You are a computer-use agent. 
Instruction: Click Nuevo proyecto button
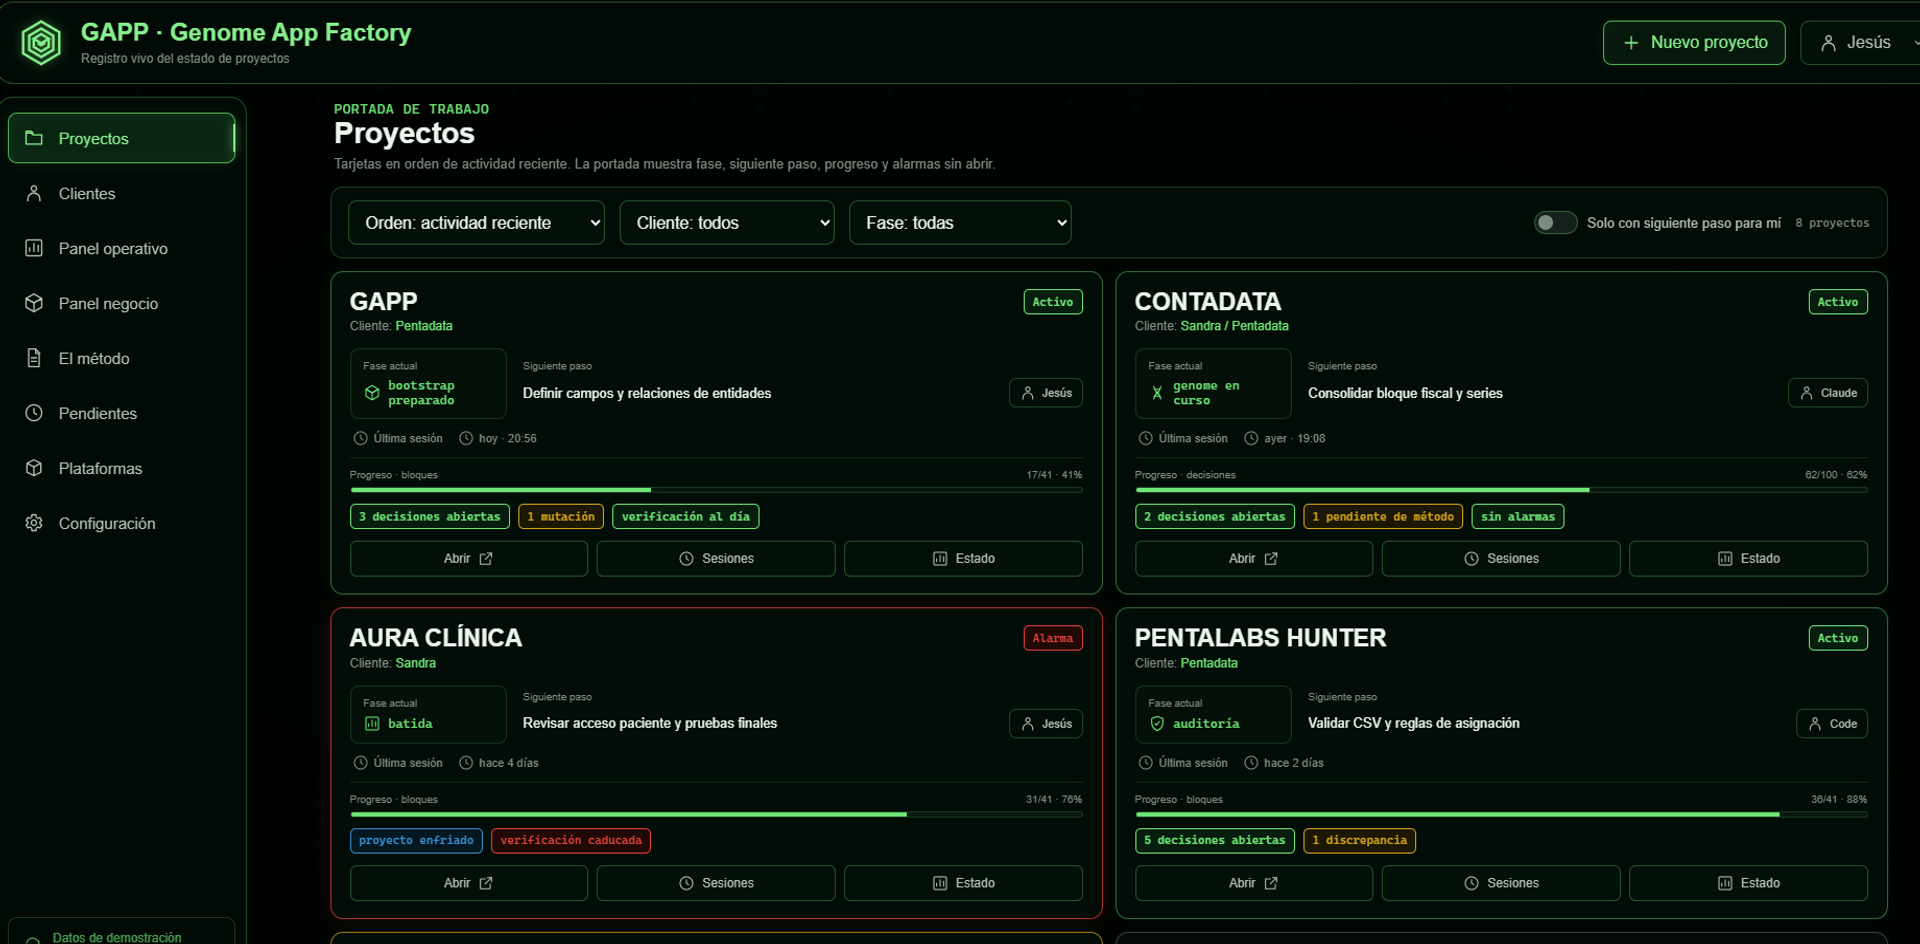click(1694, 43)
